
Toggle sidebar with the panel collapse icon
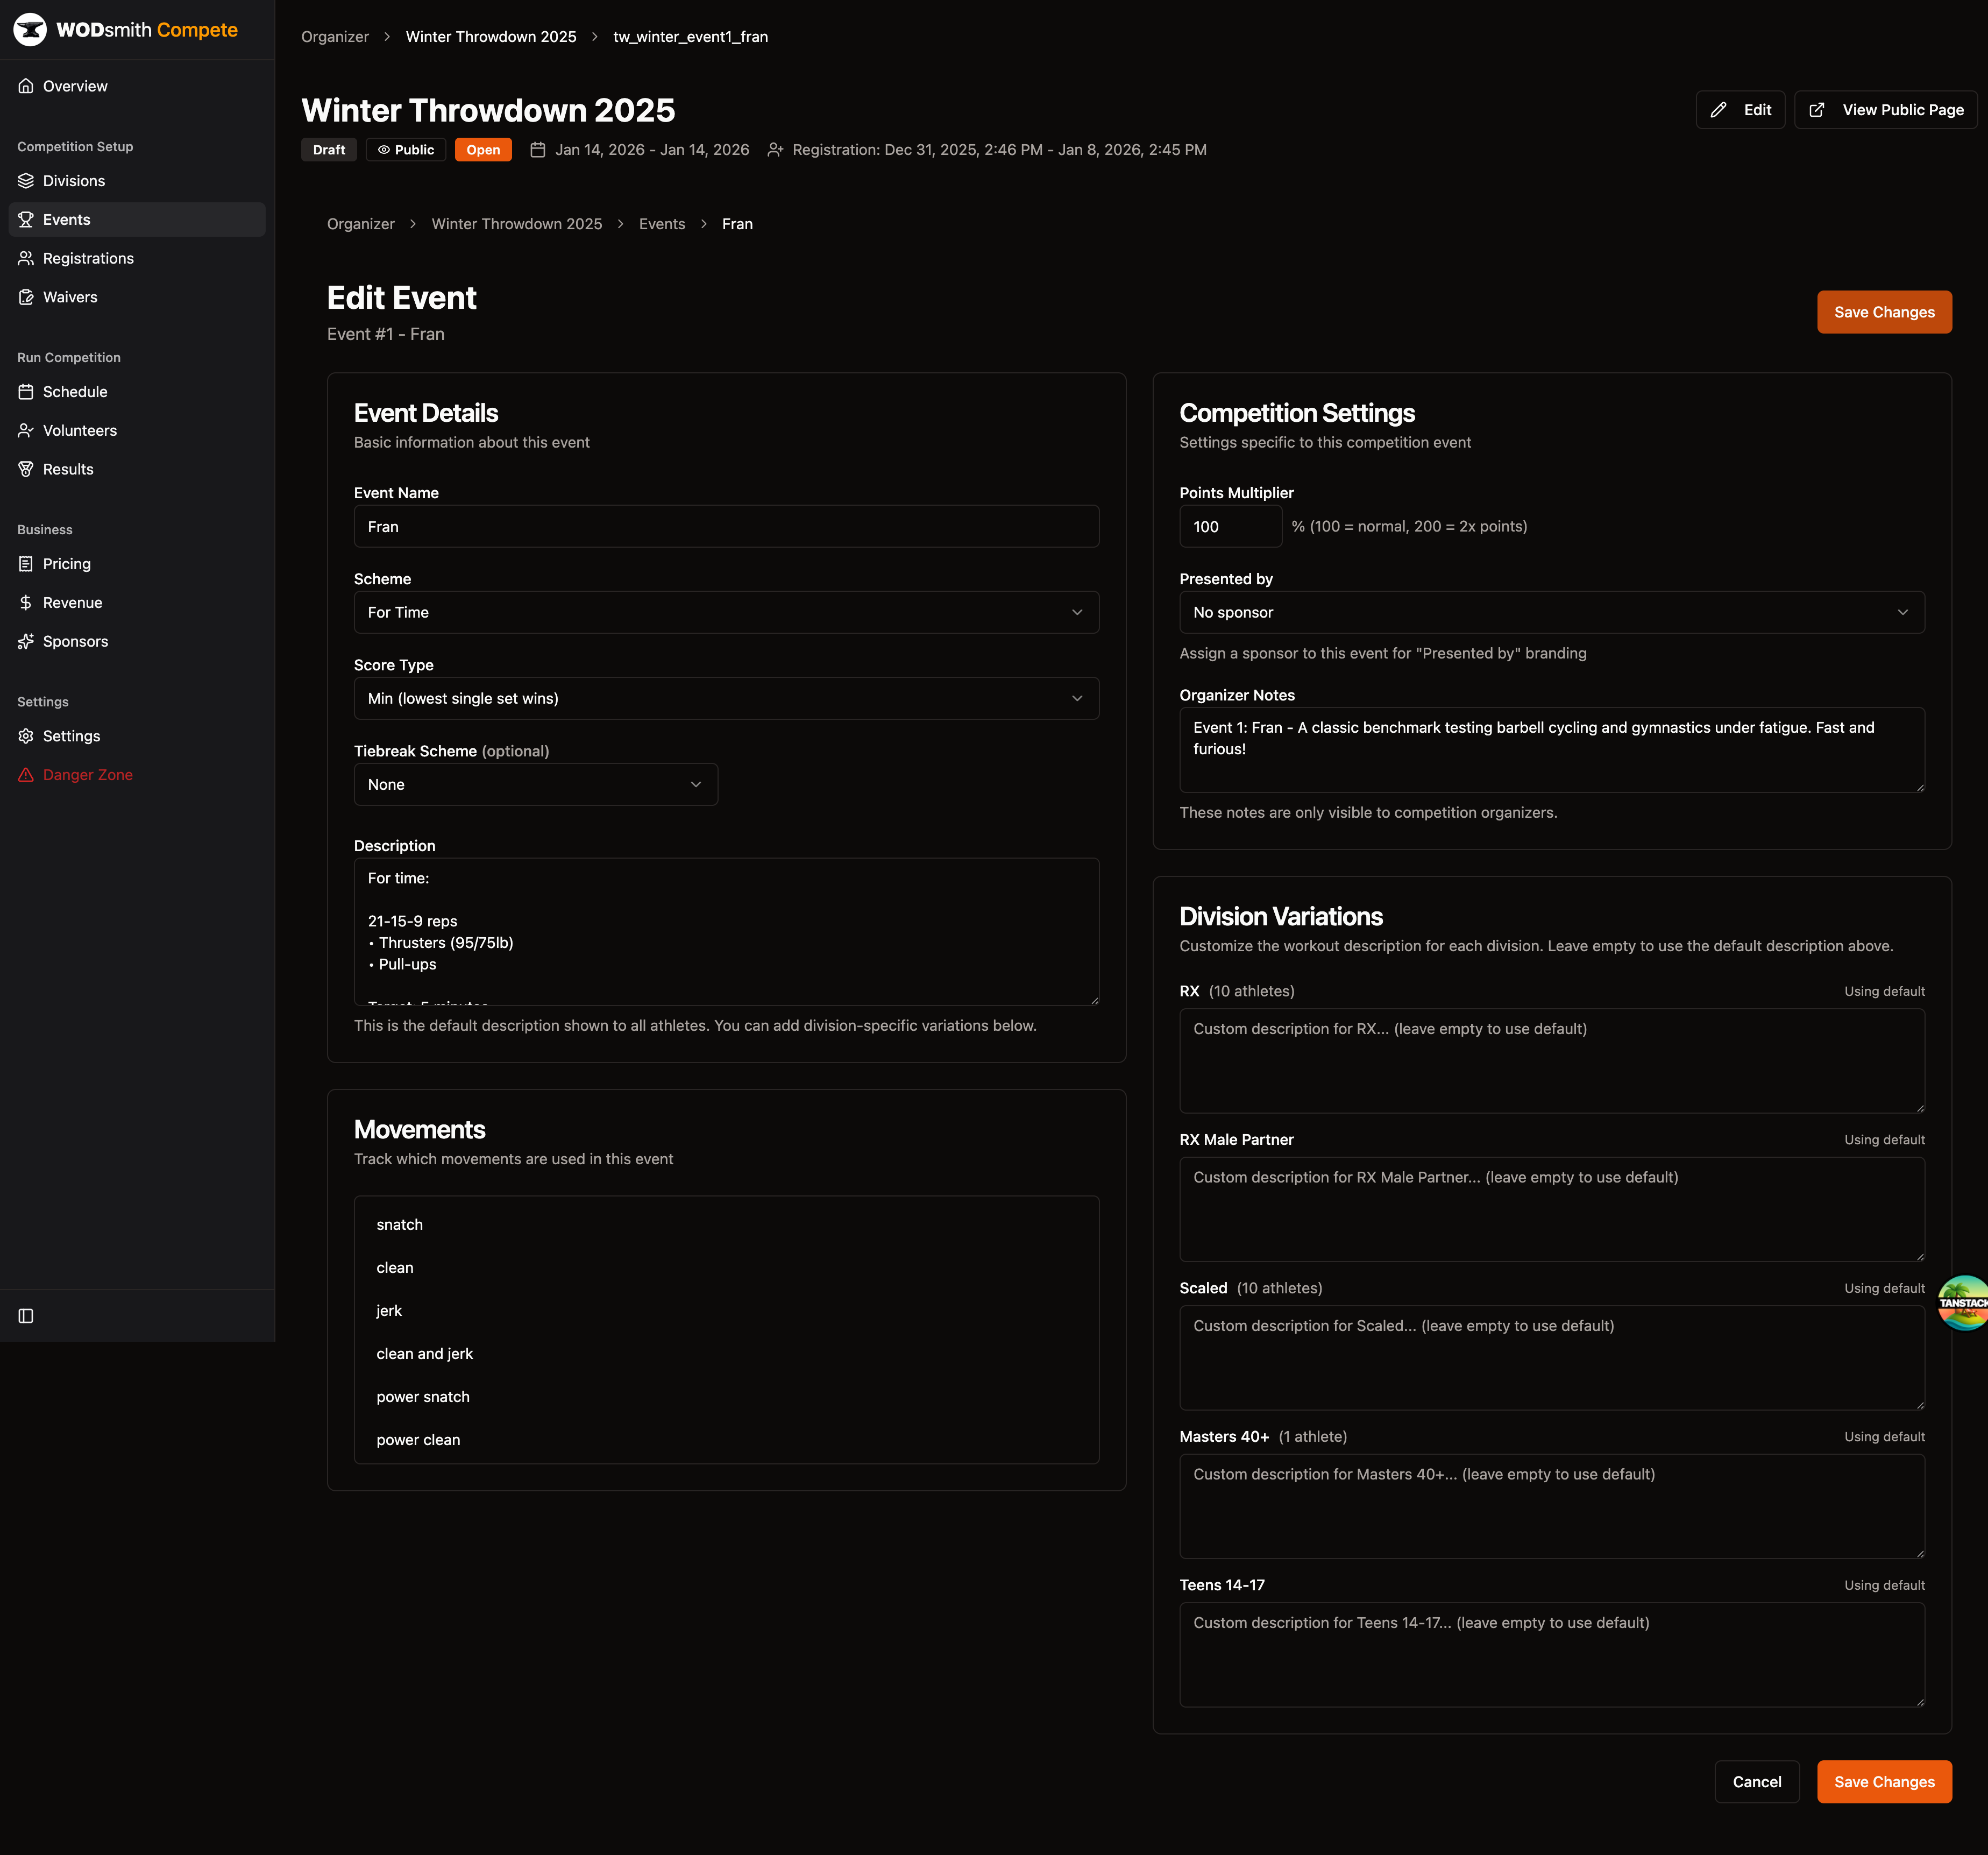[x=26, y=1316]
